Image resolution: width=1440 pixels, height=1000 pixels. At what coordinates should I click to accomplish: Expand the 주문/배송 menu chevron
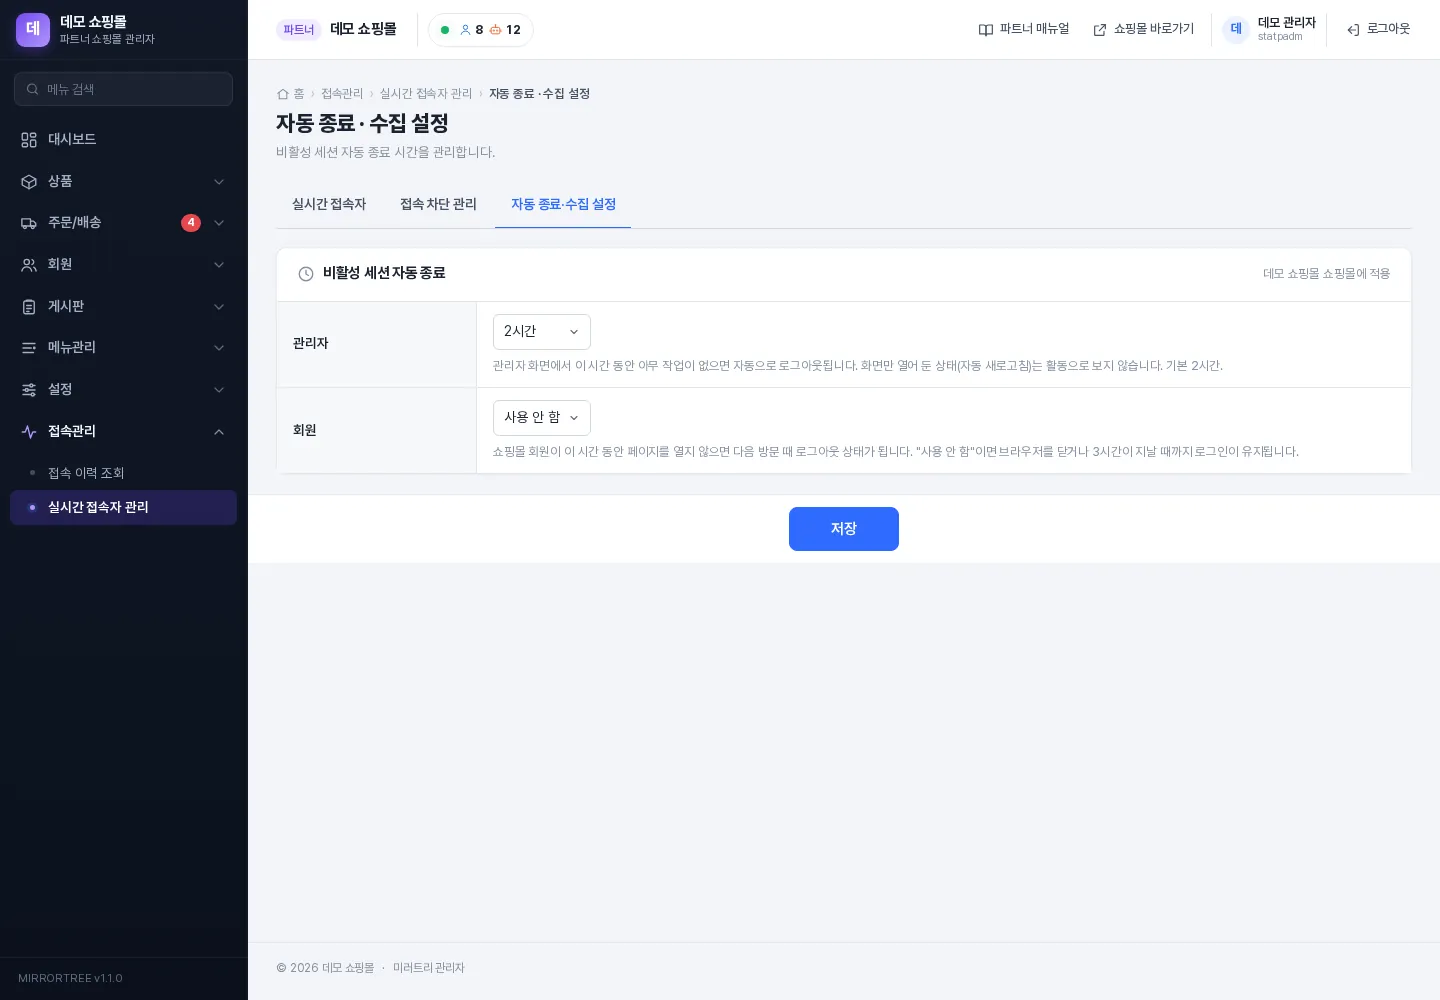point(219,223)
